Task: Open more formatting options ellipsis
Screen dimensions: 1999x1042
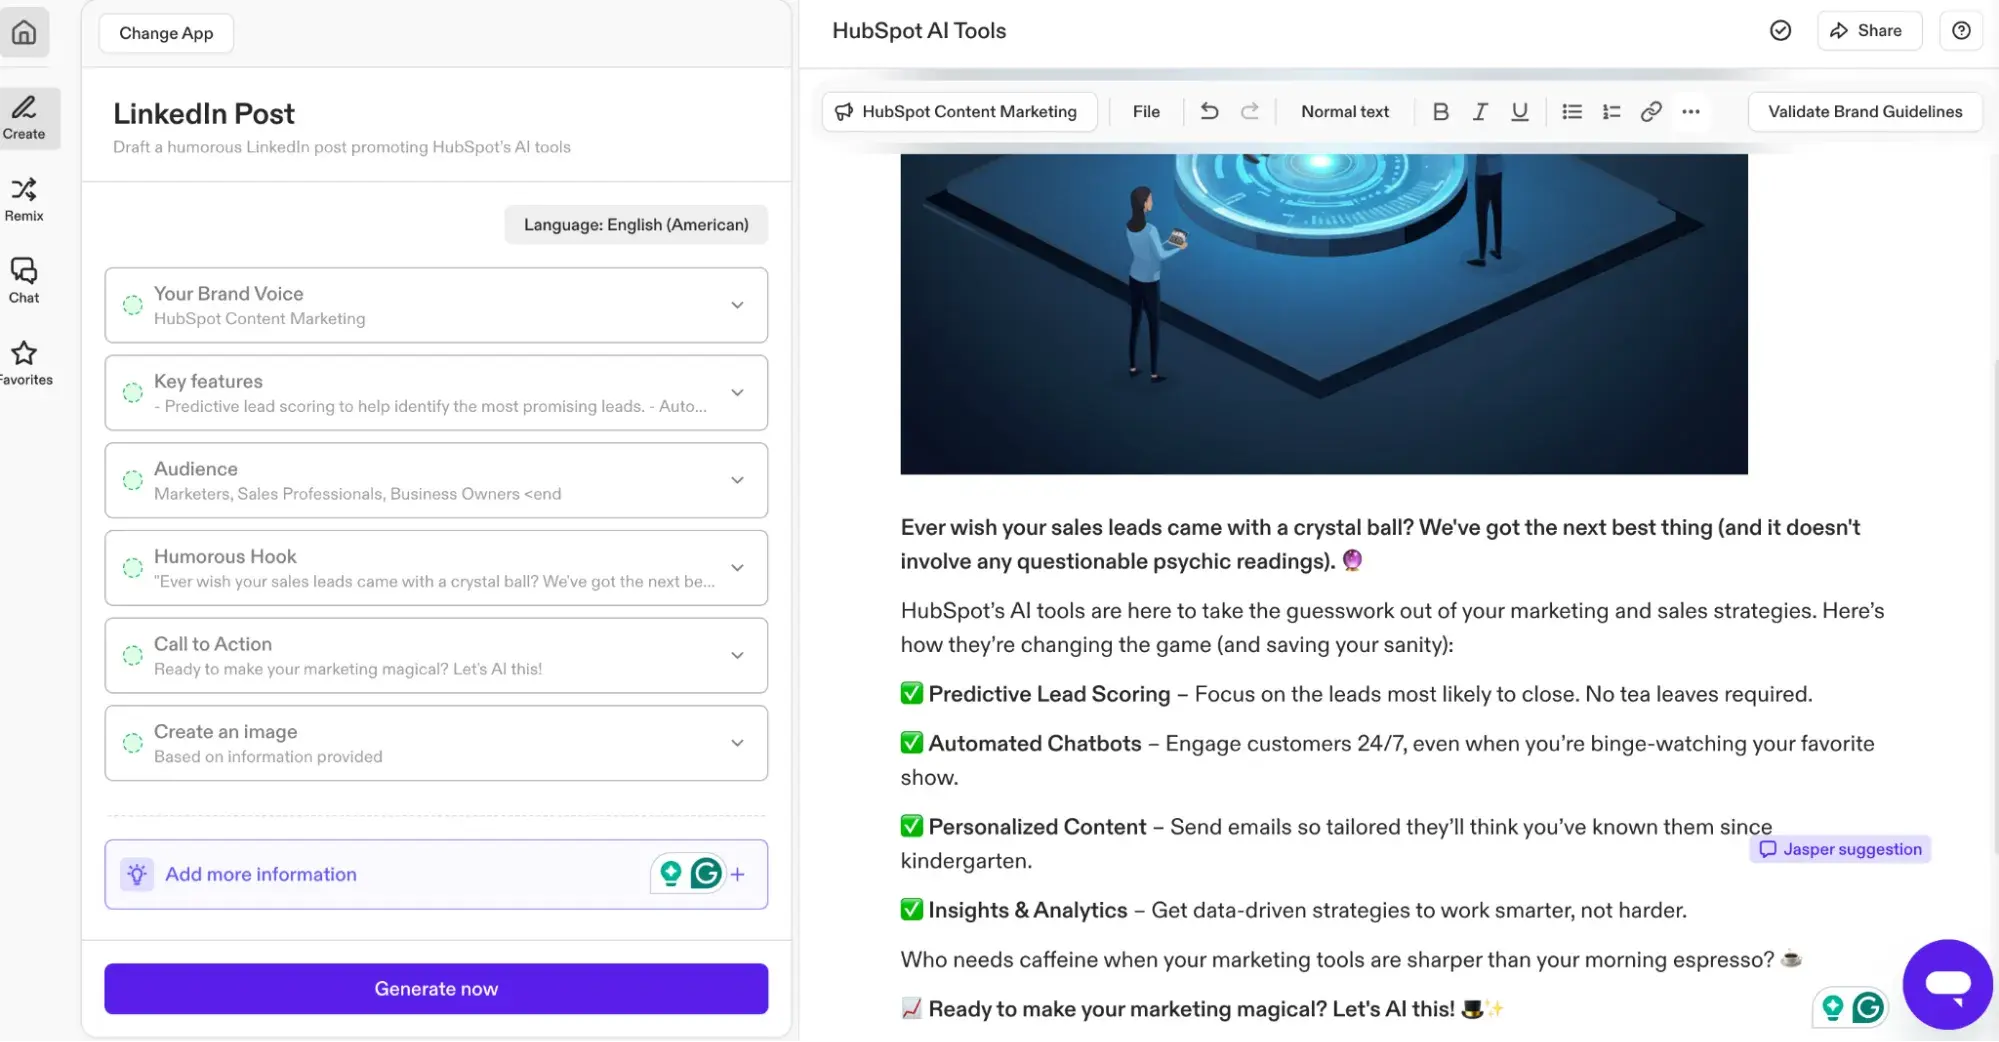Action: pyautogui.click(x=1691, y=112)
